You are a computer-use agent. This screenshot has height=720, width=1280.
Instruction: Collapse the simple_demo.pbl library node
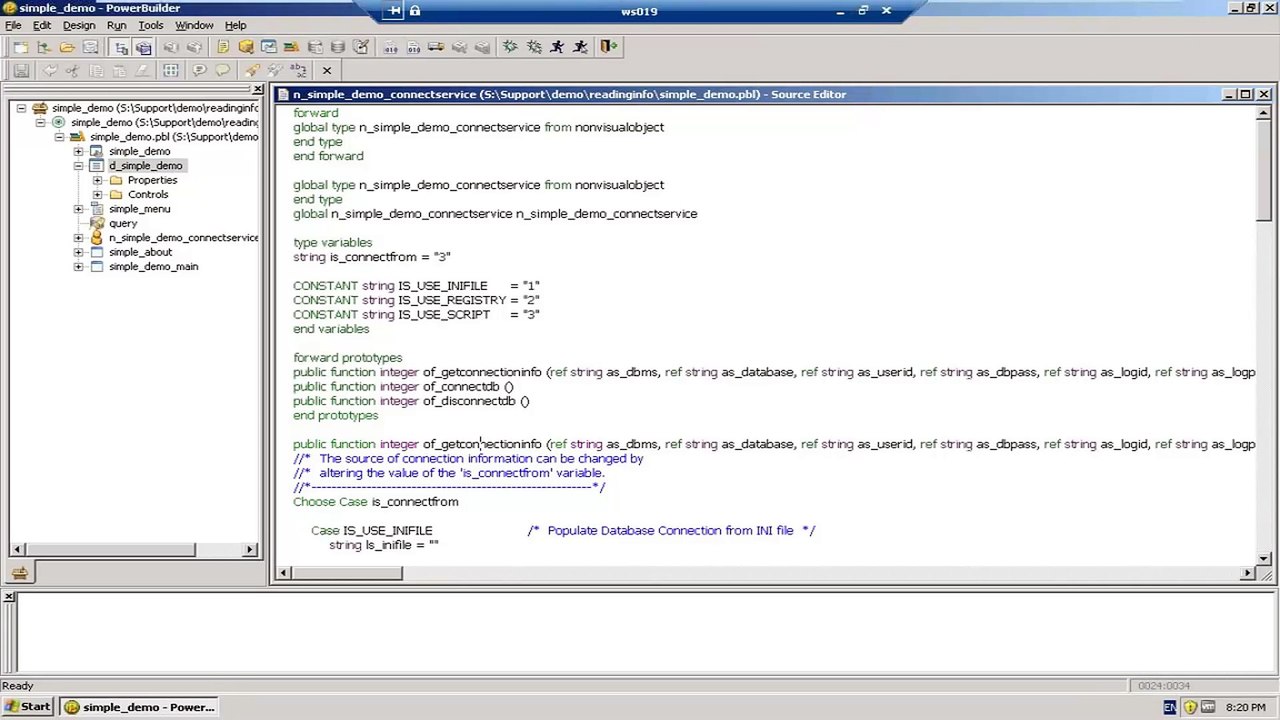pos(59,137)
